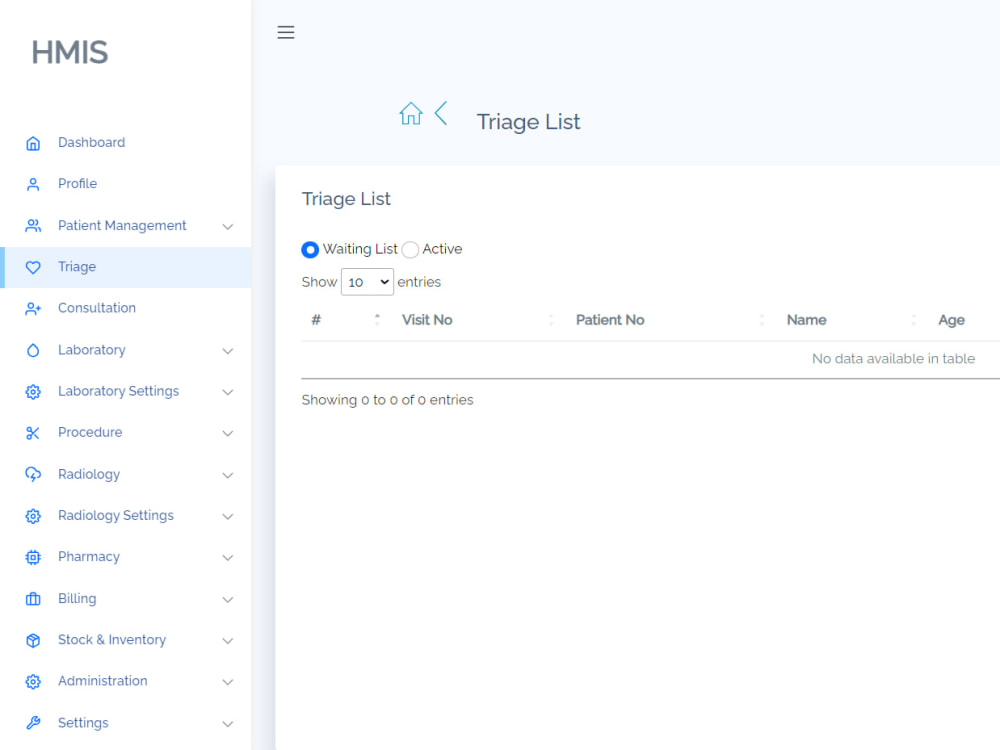Click the Radiology Settings gear icon

click(x=33, y=516)
